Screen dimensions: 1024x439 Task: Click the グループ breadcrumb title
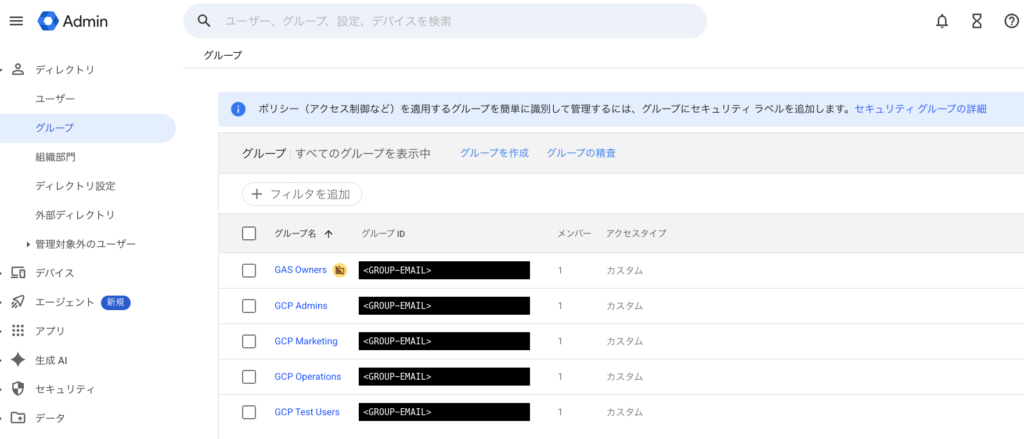click(223, 56)
